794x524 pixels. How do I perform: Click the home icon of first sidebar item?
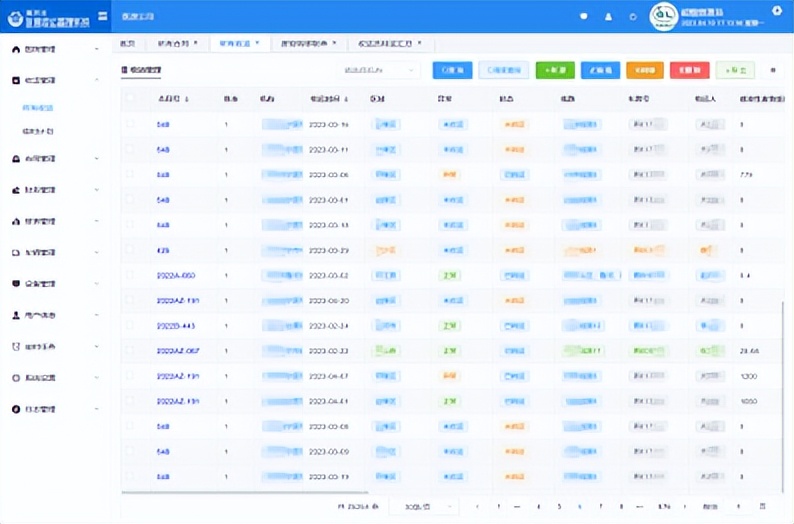tap(15, 49)
